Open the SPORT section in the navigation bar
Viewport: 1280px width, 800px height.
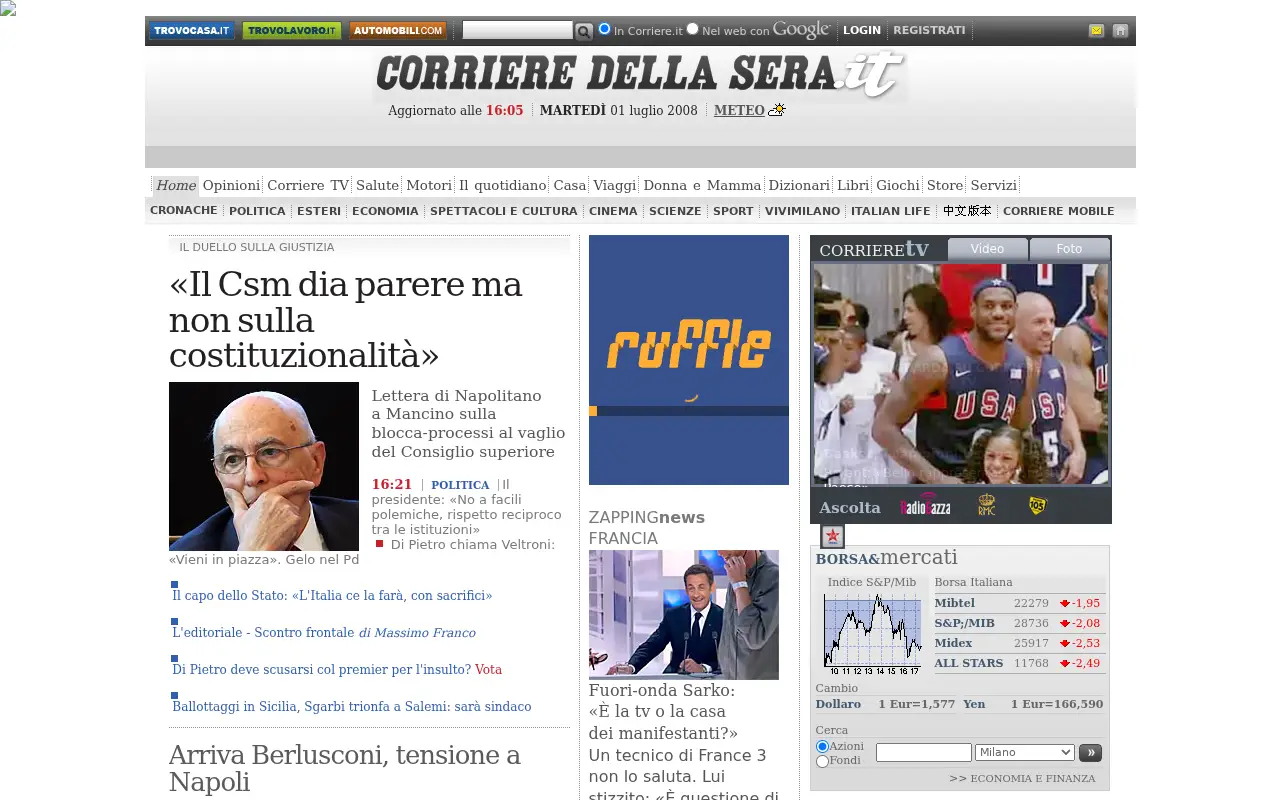click(733, 211)
